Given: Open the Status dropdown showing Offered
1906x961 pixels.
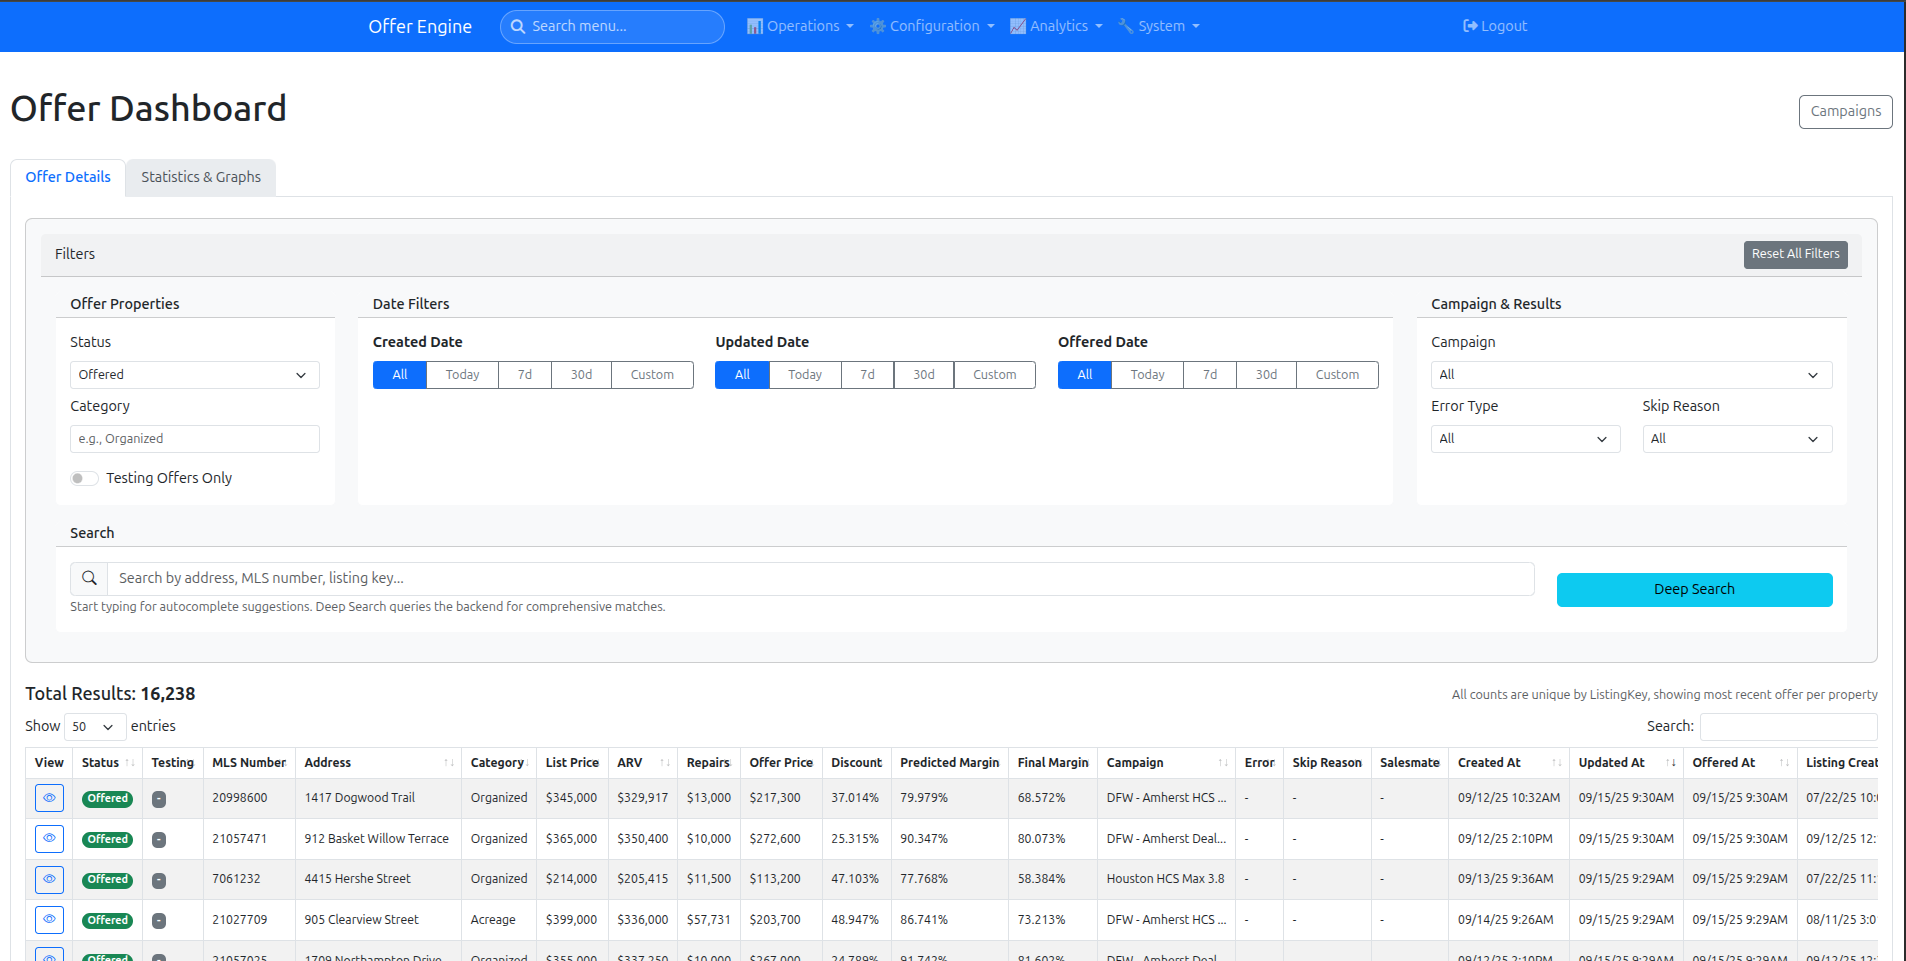Looking at the screenshot, I should click(x=194, y=374).
